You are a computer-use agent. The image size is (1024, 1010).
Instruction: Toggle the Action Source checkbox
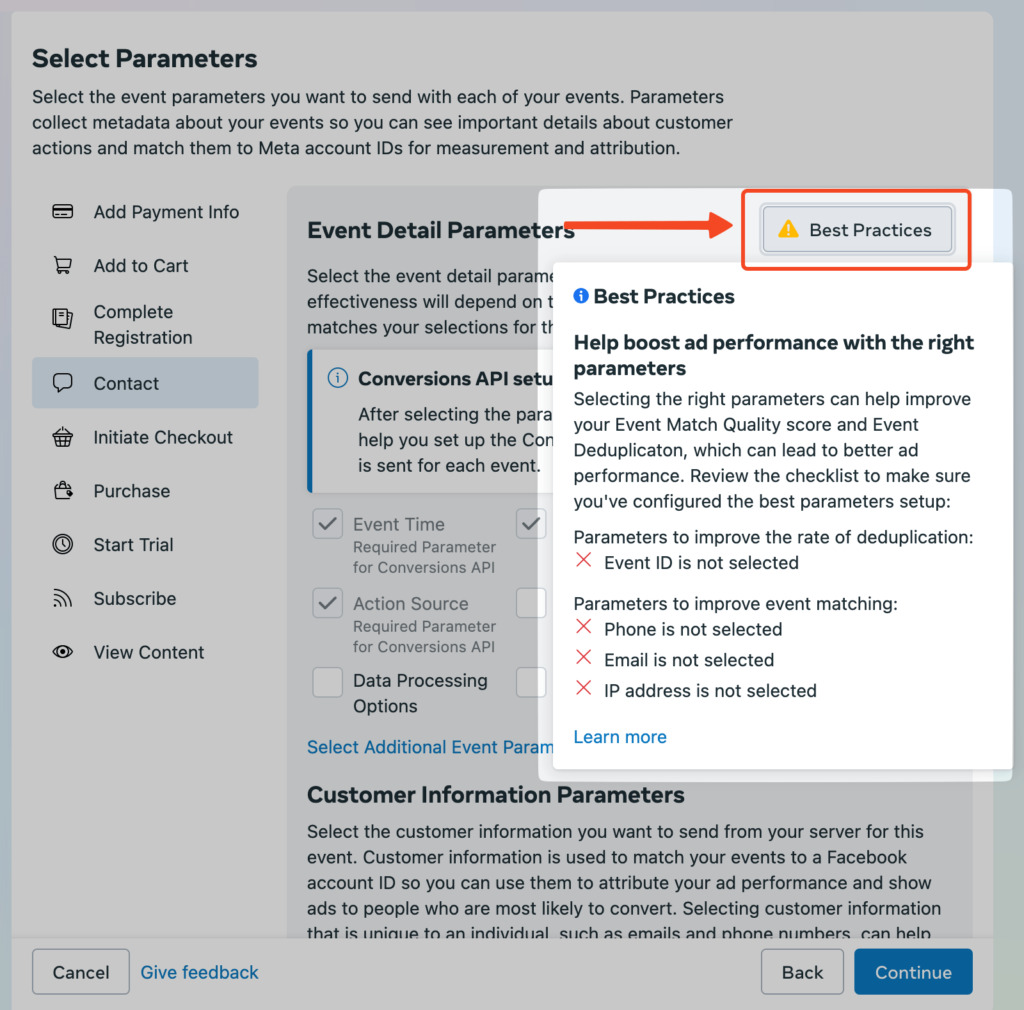pyautogui.click(x=328, y=604)
